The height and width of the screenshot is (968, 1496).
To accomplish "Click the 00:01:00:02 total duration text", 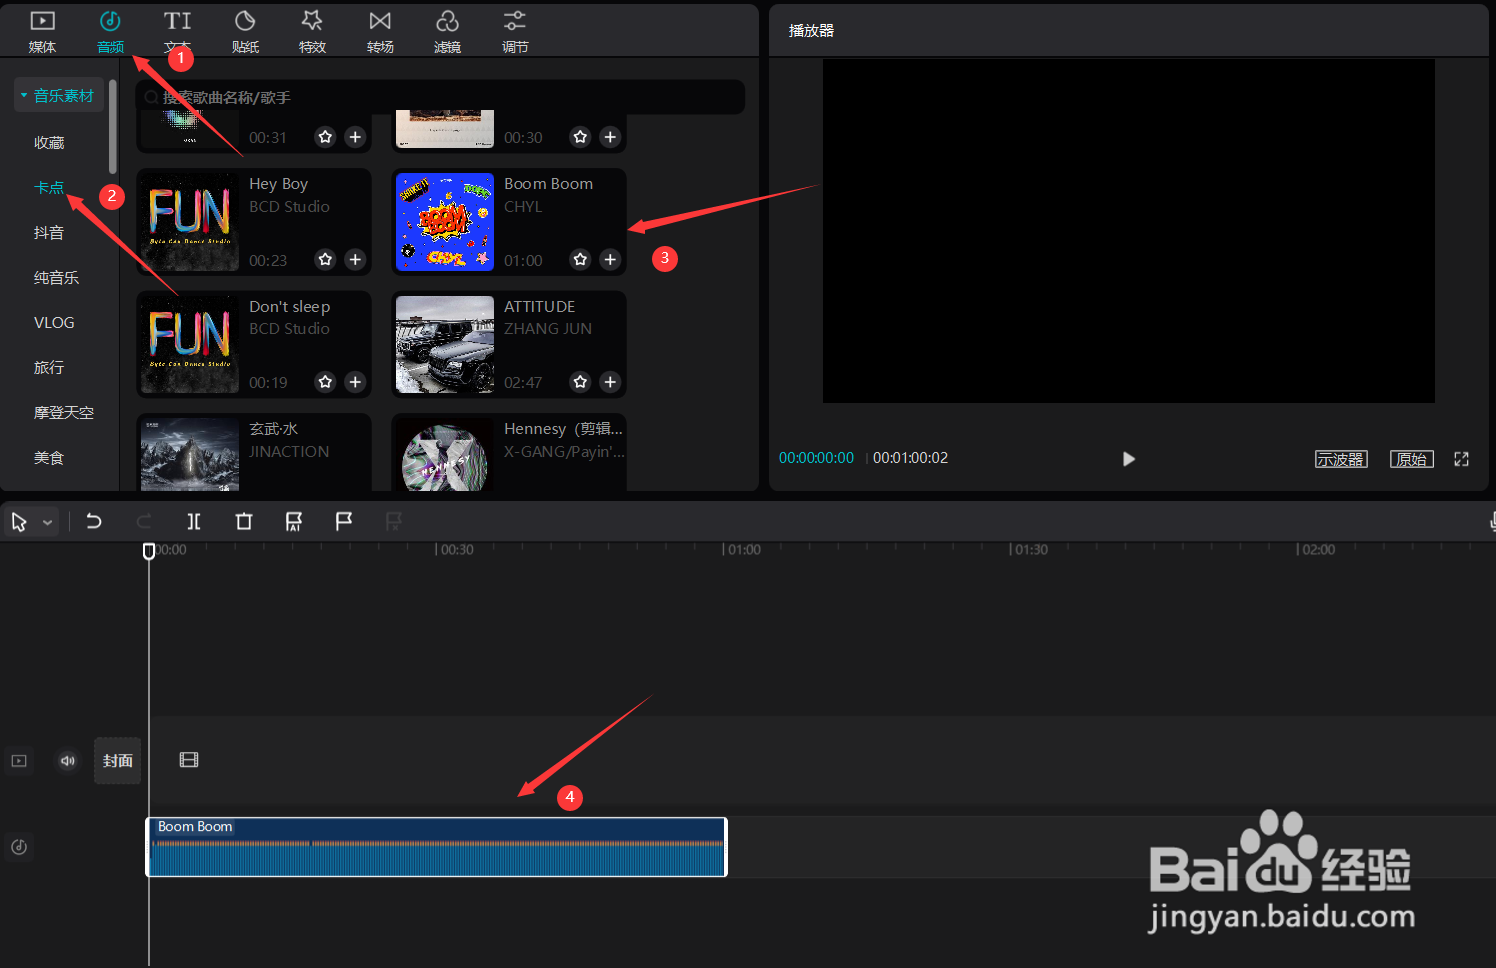I will click(910, 458).
